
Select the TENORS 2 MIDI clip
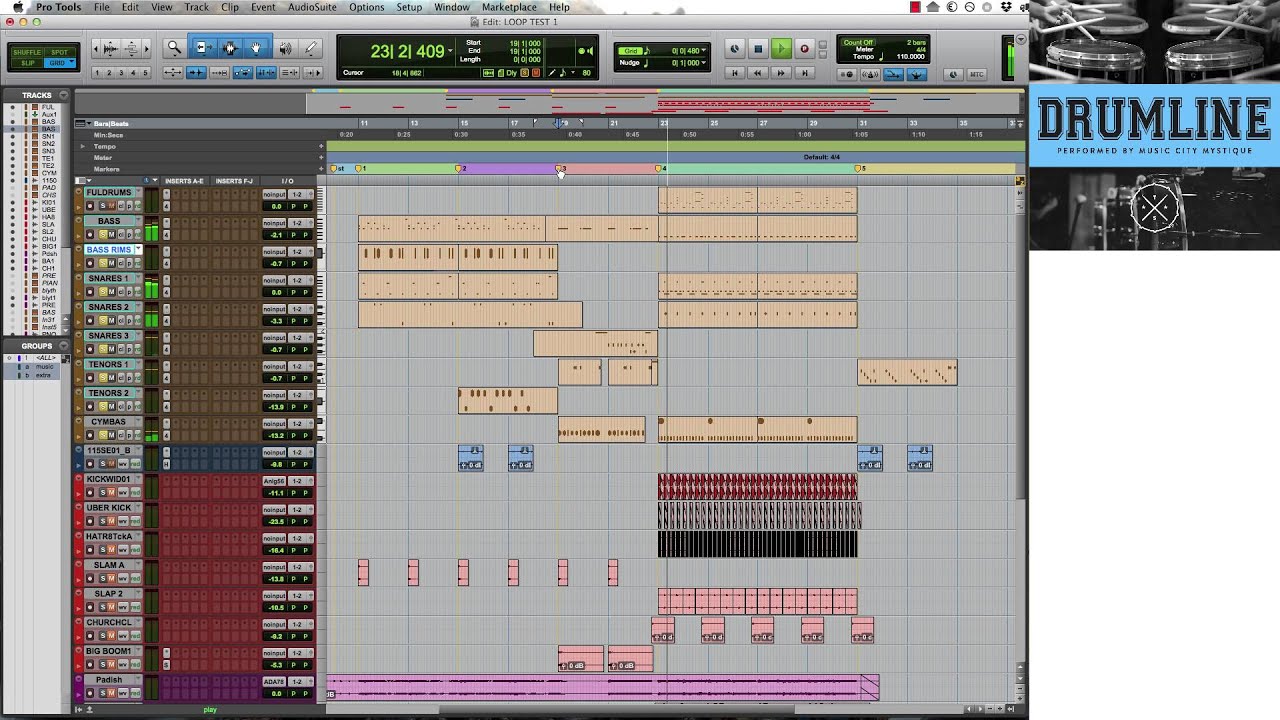point(508,401)
